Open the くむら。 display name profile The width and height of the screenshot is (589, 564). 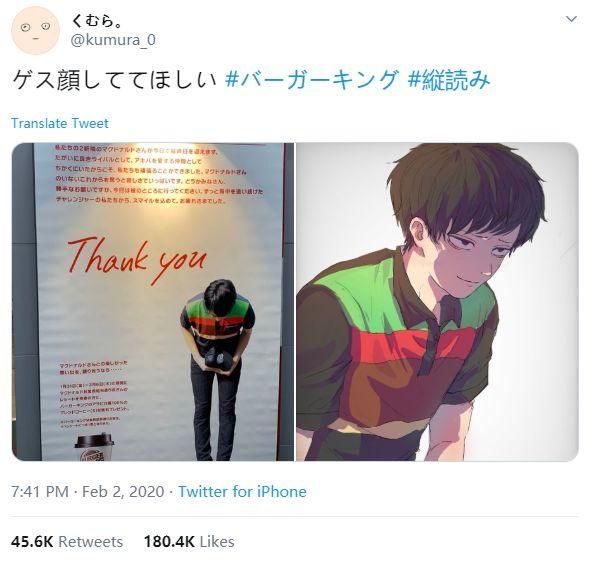(97, 21)
